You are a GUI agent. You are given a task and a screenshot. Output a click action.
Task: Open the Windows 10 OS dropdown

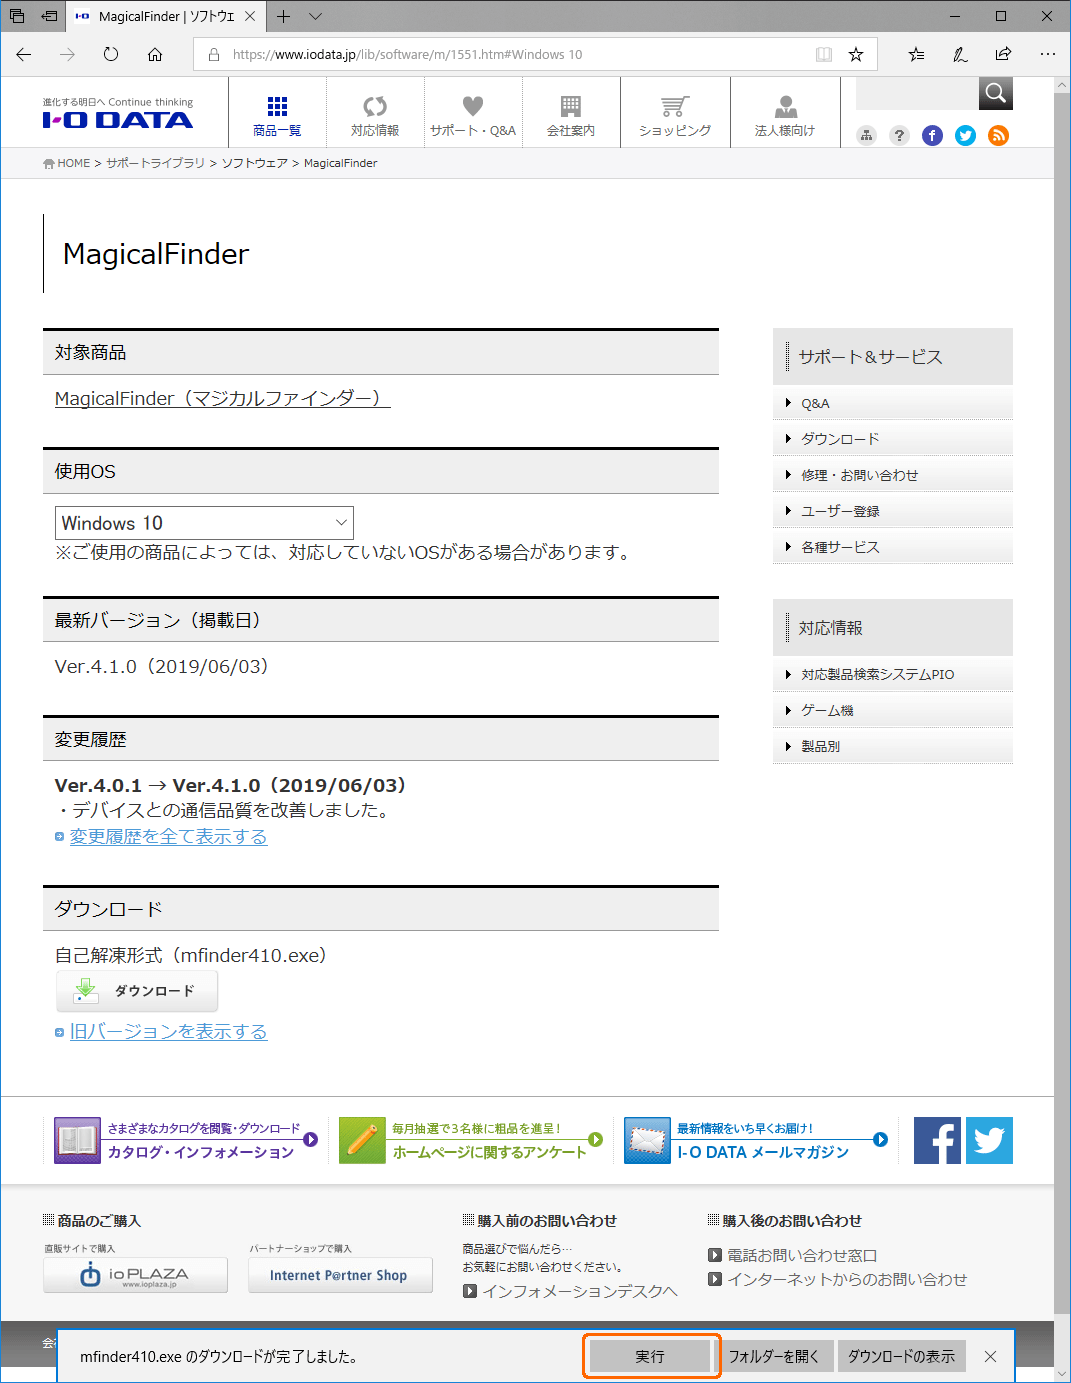(204, 523)
